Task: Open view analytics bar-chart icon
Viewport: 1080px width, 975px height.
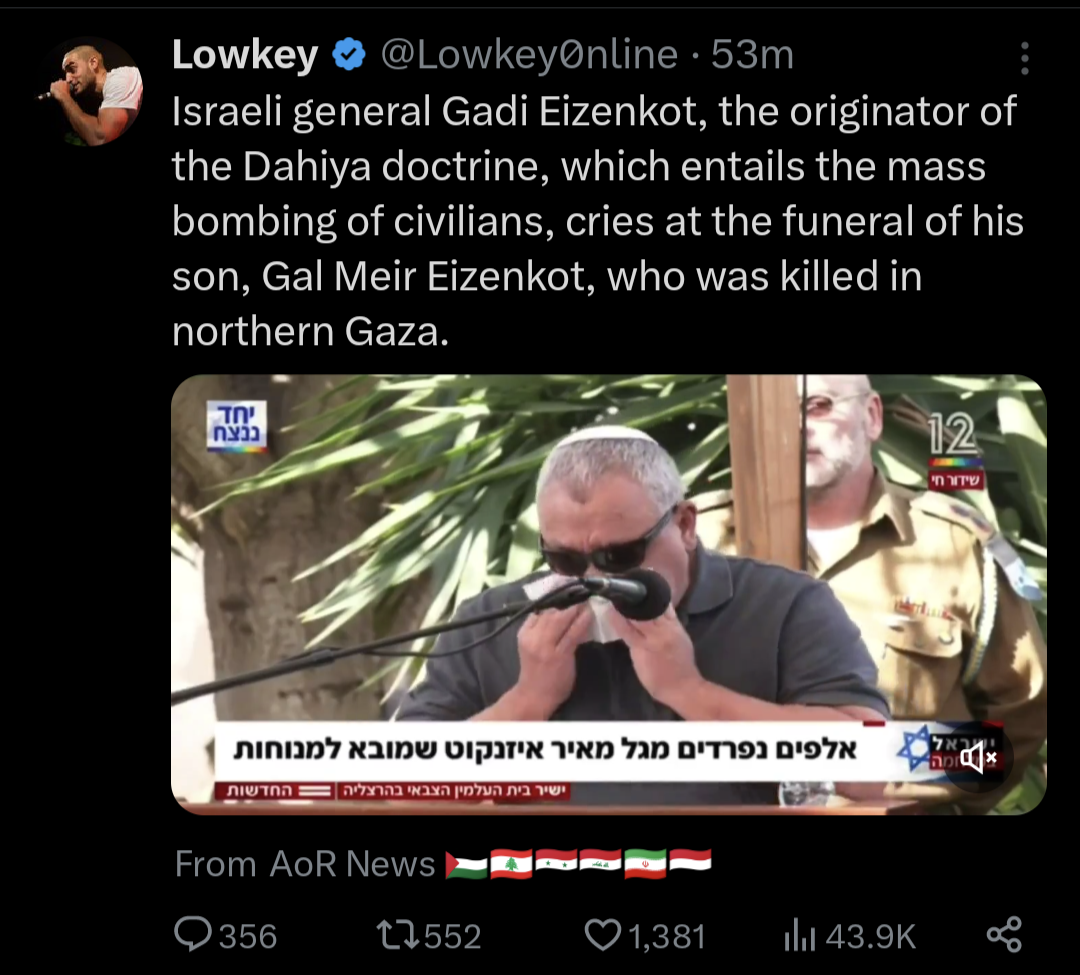Action: 800,936
